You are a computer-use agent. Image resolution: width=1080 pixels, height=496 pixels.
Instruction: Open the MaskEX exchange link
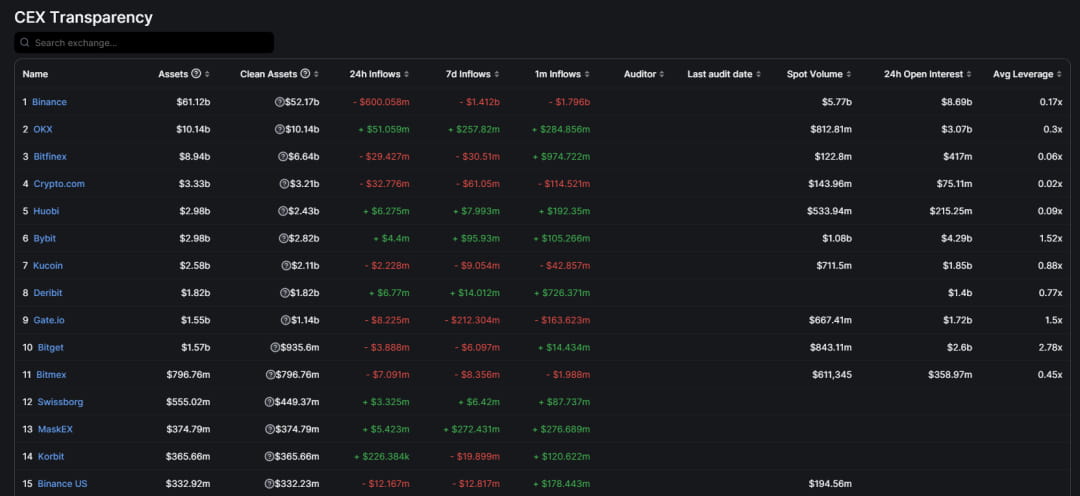pyautogui.click(x=55, y=429)
